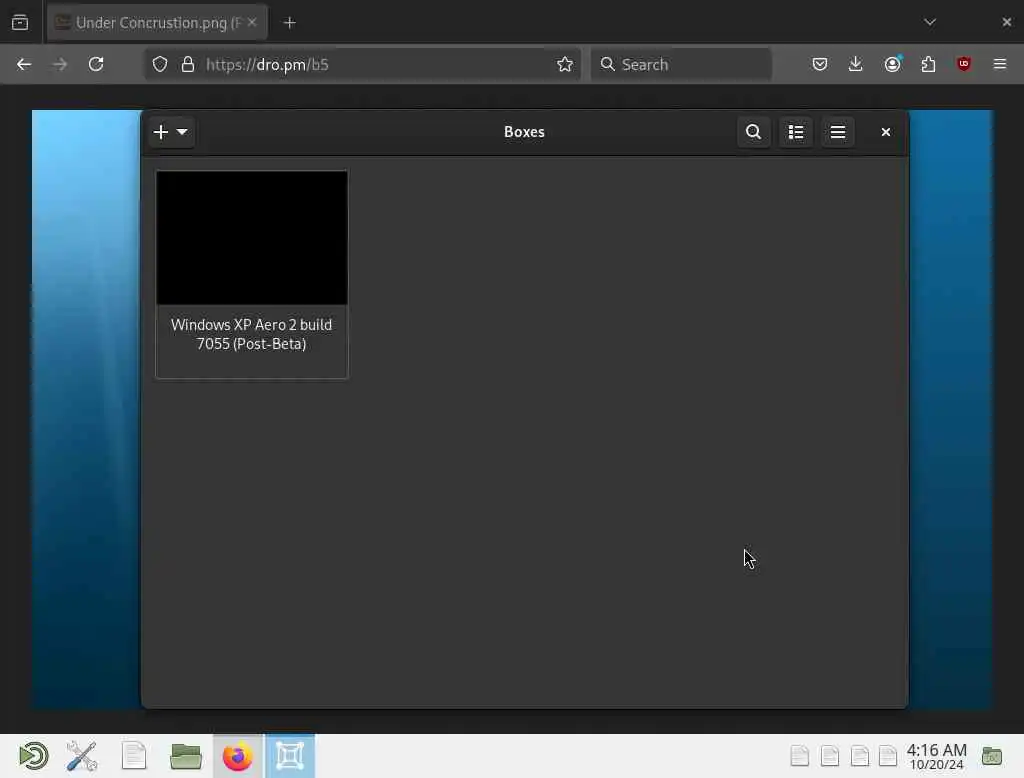1024x778 pixels.
Task: Go back in browser history
Action: click(x=24, y=64)
